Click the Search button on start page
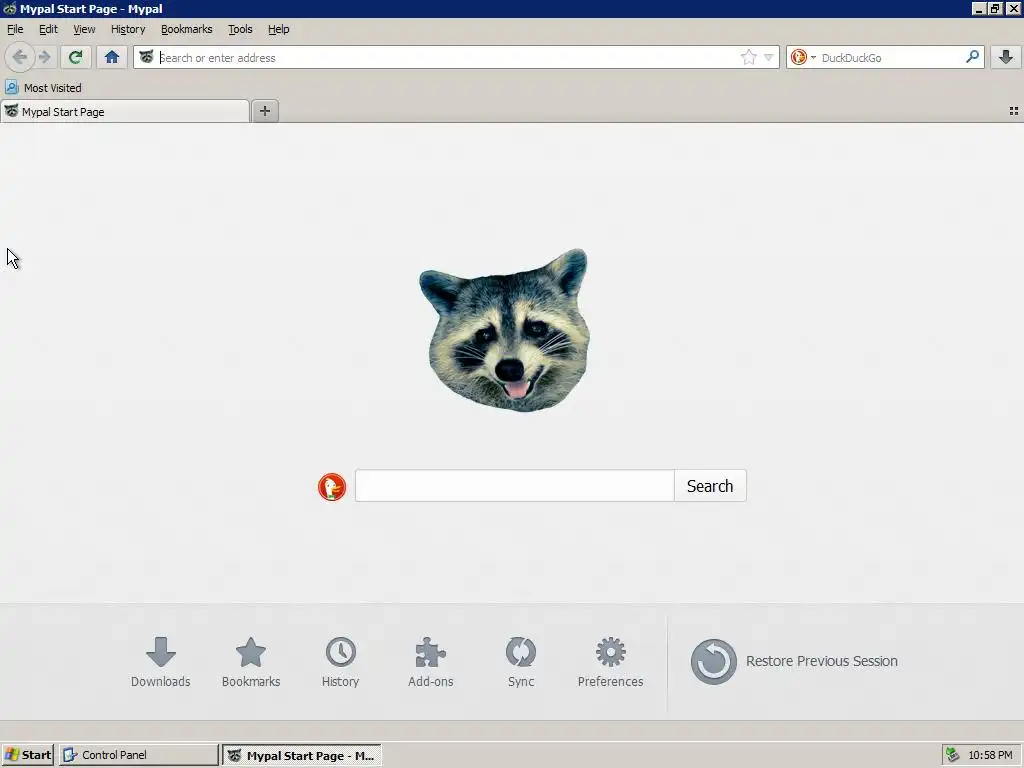1024x768 pixels. coord(710,486)
